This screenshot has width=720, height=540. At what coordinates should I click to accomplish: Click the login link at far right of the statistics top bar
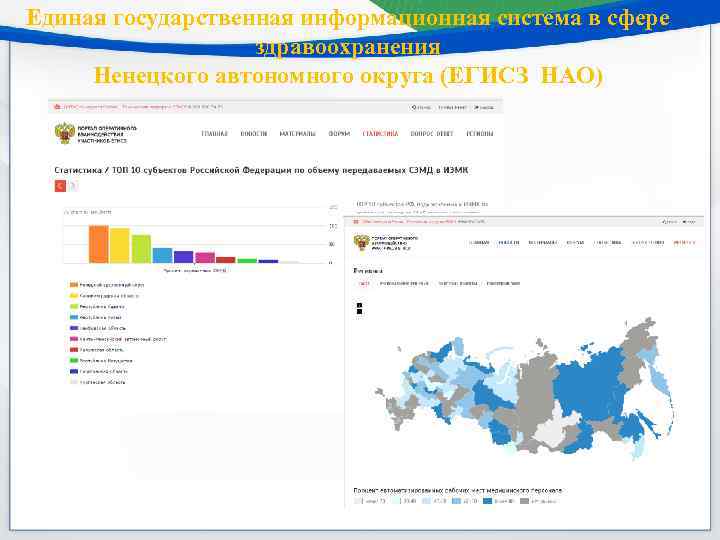click(484, 107)
